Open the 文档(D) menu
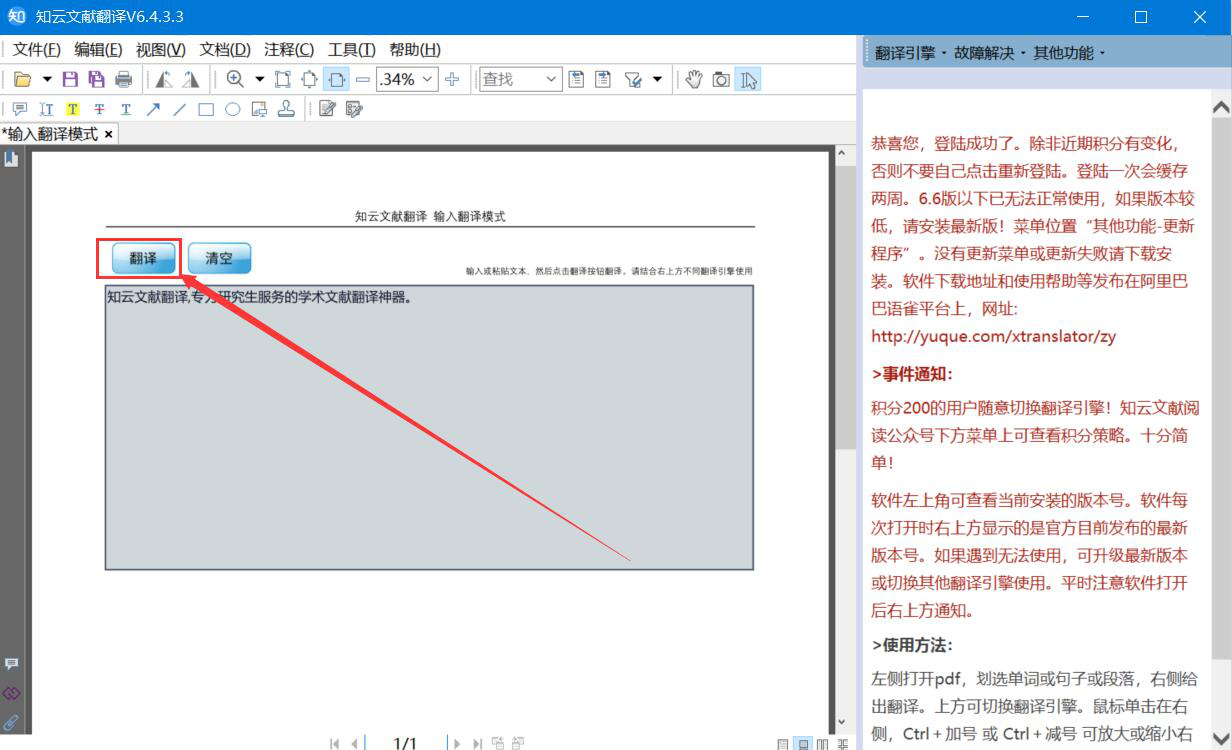Viewport: 1232px width, 750px height. click(x=225, y=50)
